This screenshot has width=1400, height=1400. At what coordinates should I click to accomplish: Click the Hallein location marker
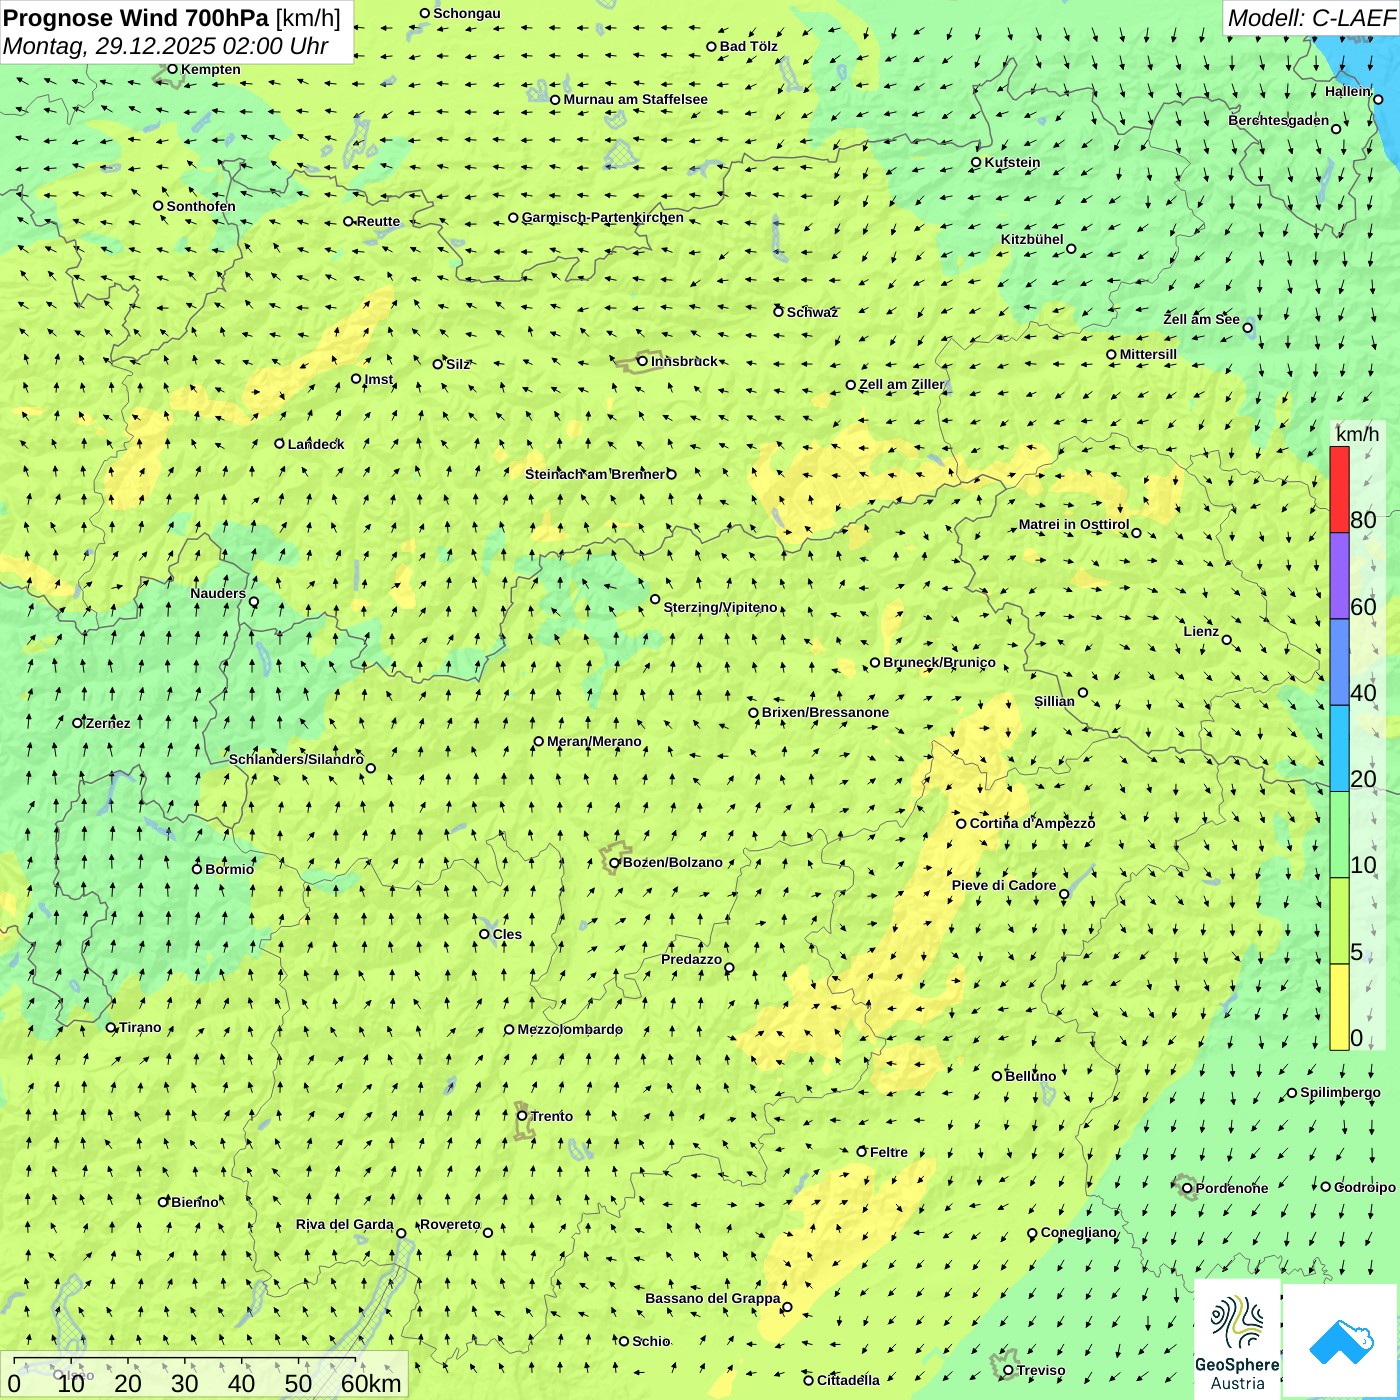(x=1378, y=99)
